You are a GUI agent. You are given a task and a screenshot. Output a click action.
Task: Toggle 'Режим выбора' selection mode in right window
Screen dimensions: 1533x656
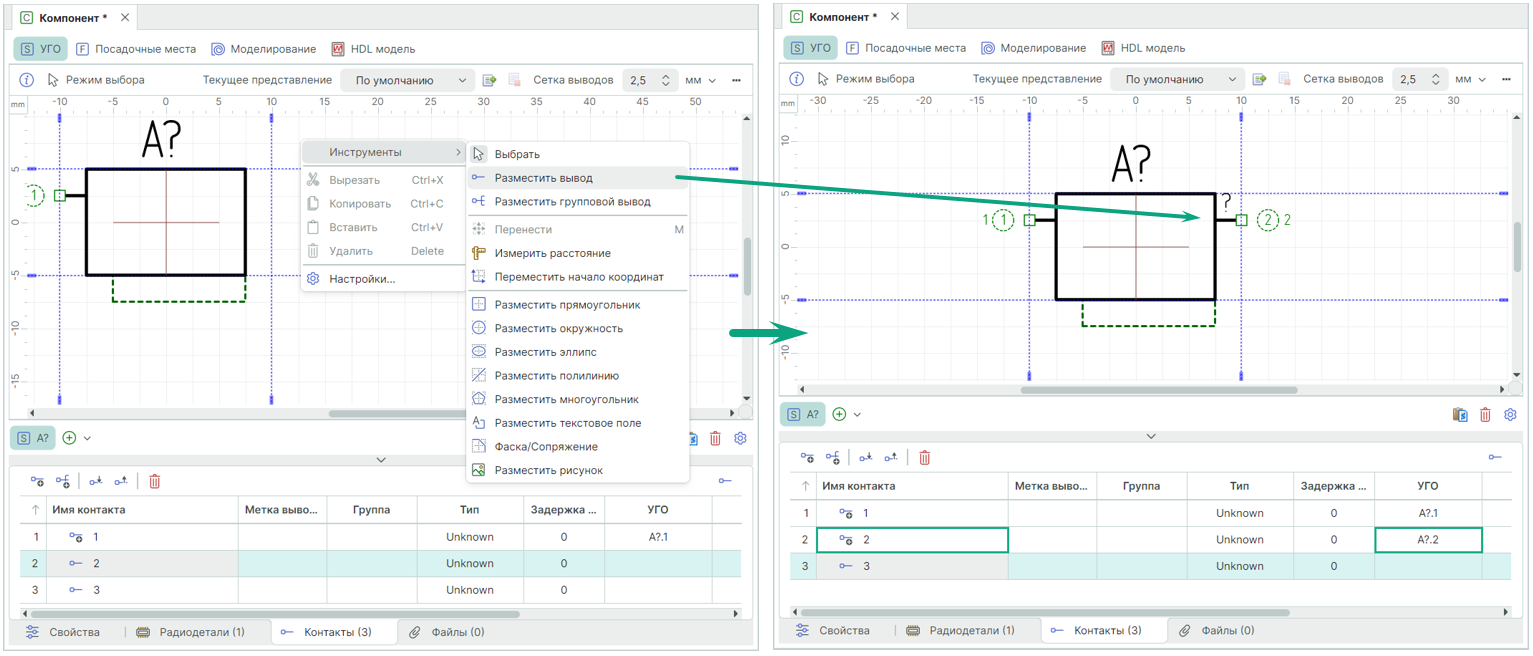coord(864,79)
